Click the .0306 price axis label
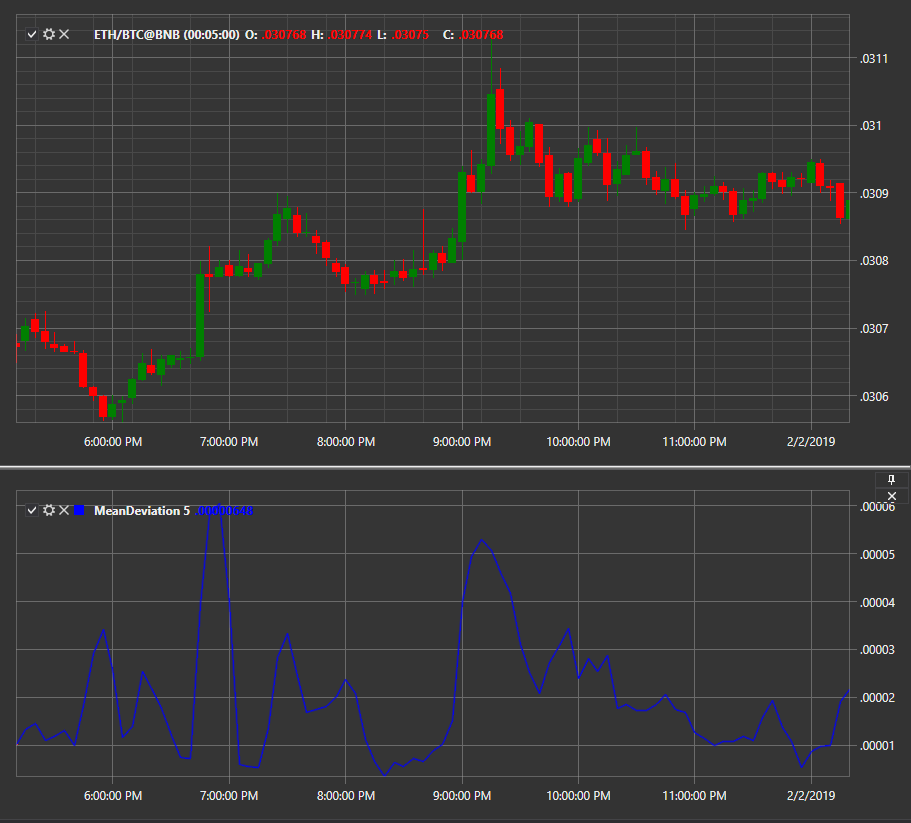Image resolution: width=911 pixels, height=823 pixels. tap(874, 397)
